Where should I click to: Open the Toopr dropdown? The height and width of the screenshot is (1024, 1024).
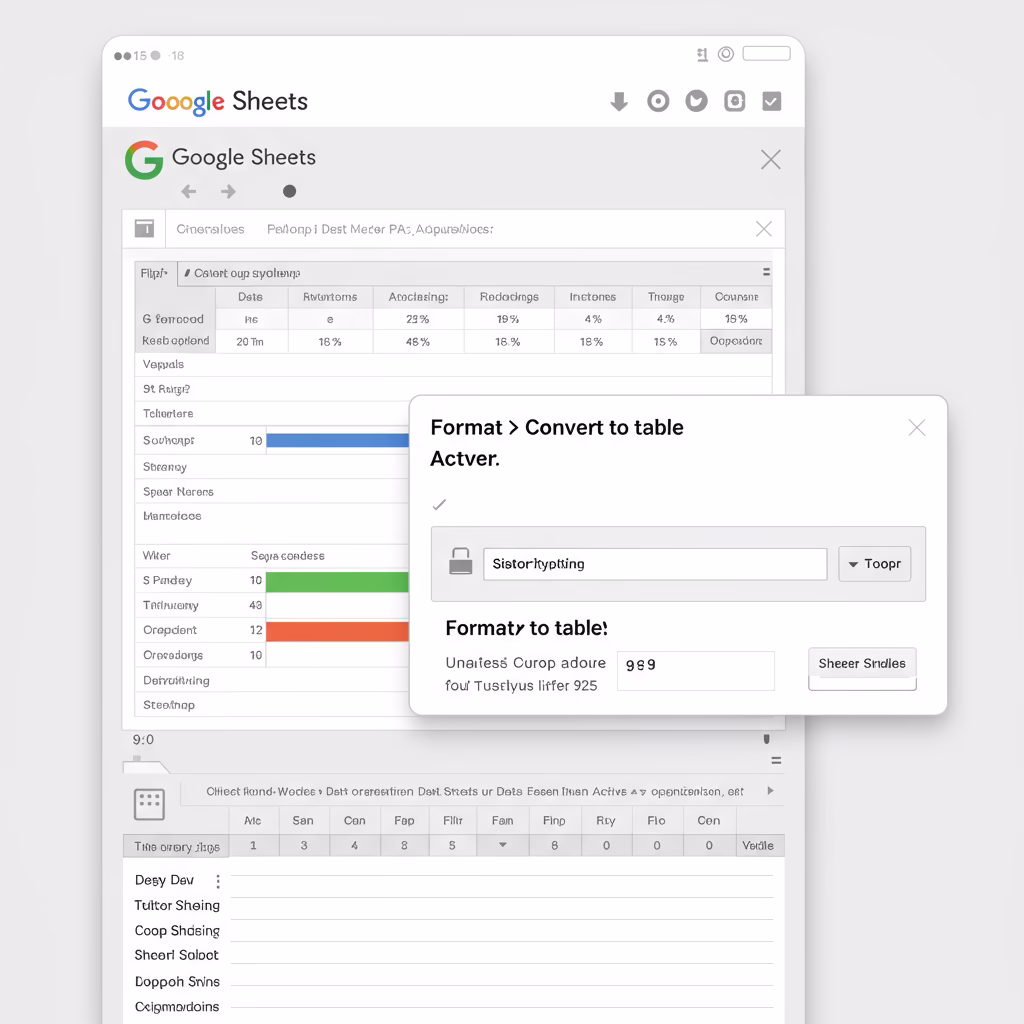point(874,564)
